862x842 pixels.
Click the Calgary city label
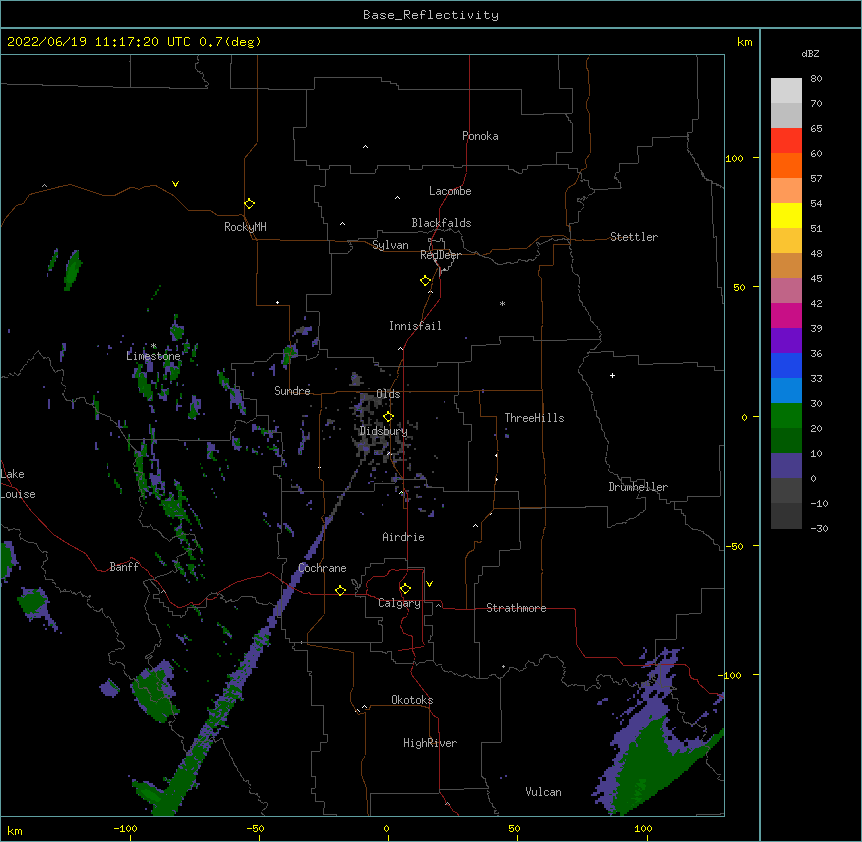399,603
